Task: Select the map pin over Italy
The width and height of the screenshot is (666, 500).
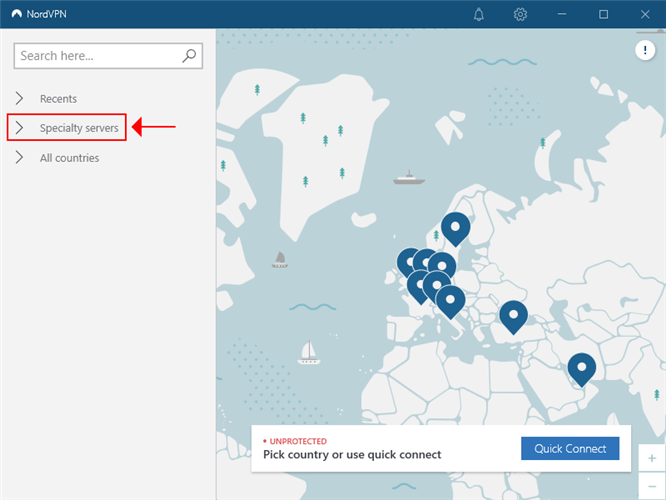Action: 450,300
